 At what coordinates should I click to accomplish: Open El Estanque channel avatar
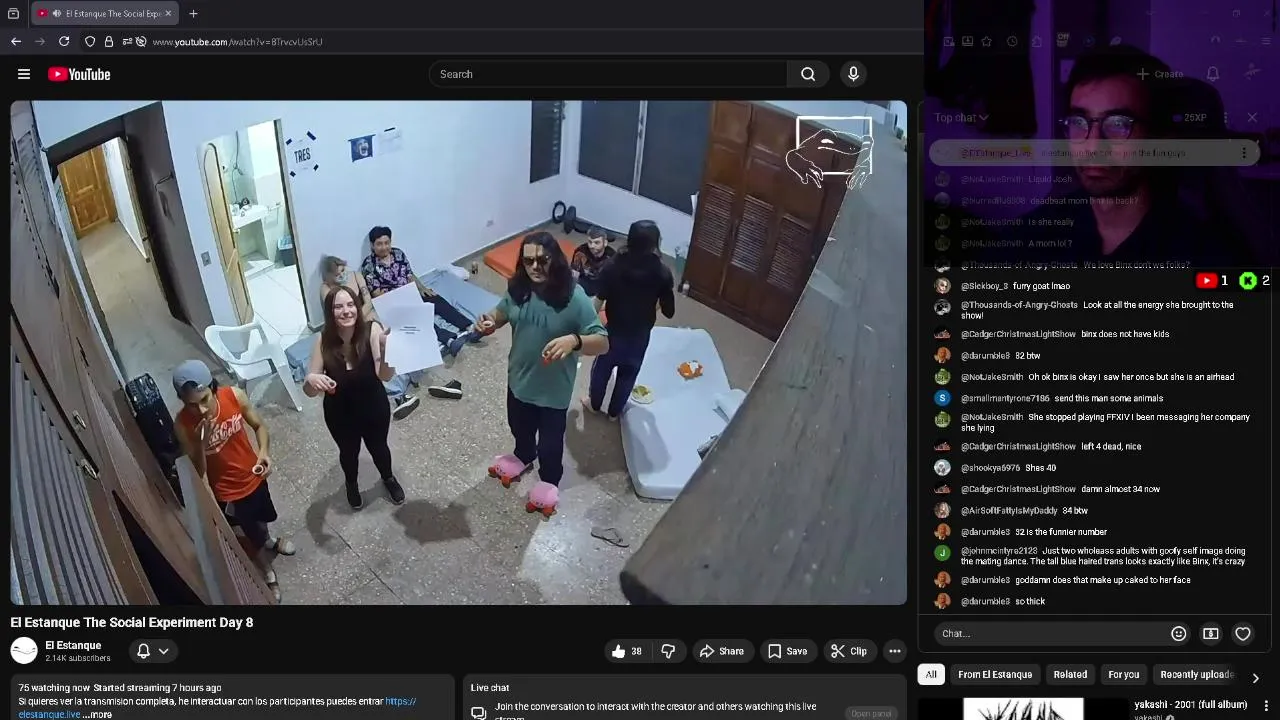(x=24, y=651)
